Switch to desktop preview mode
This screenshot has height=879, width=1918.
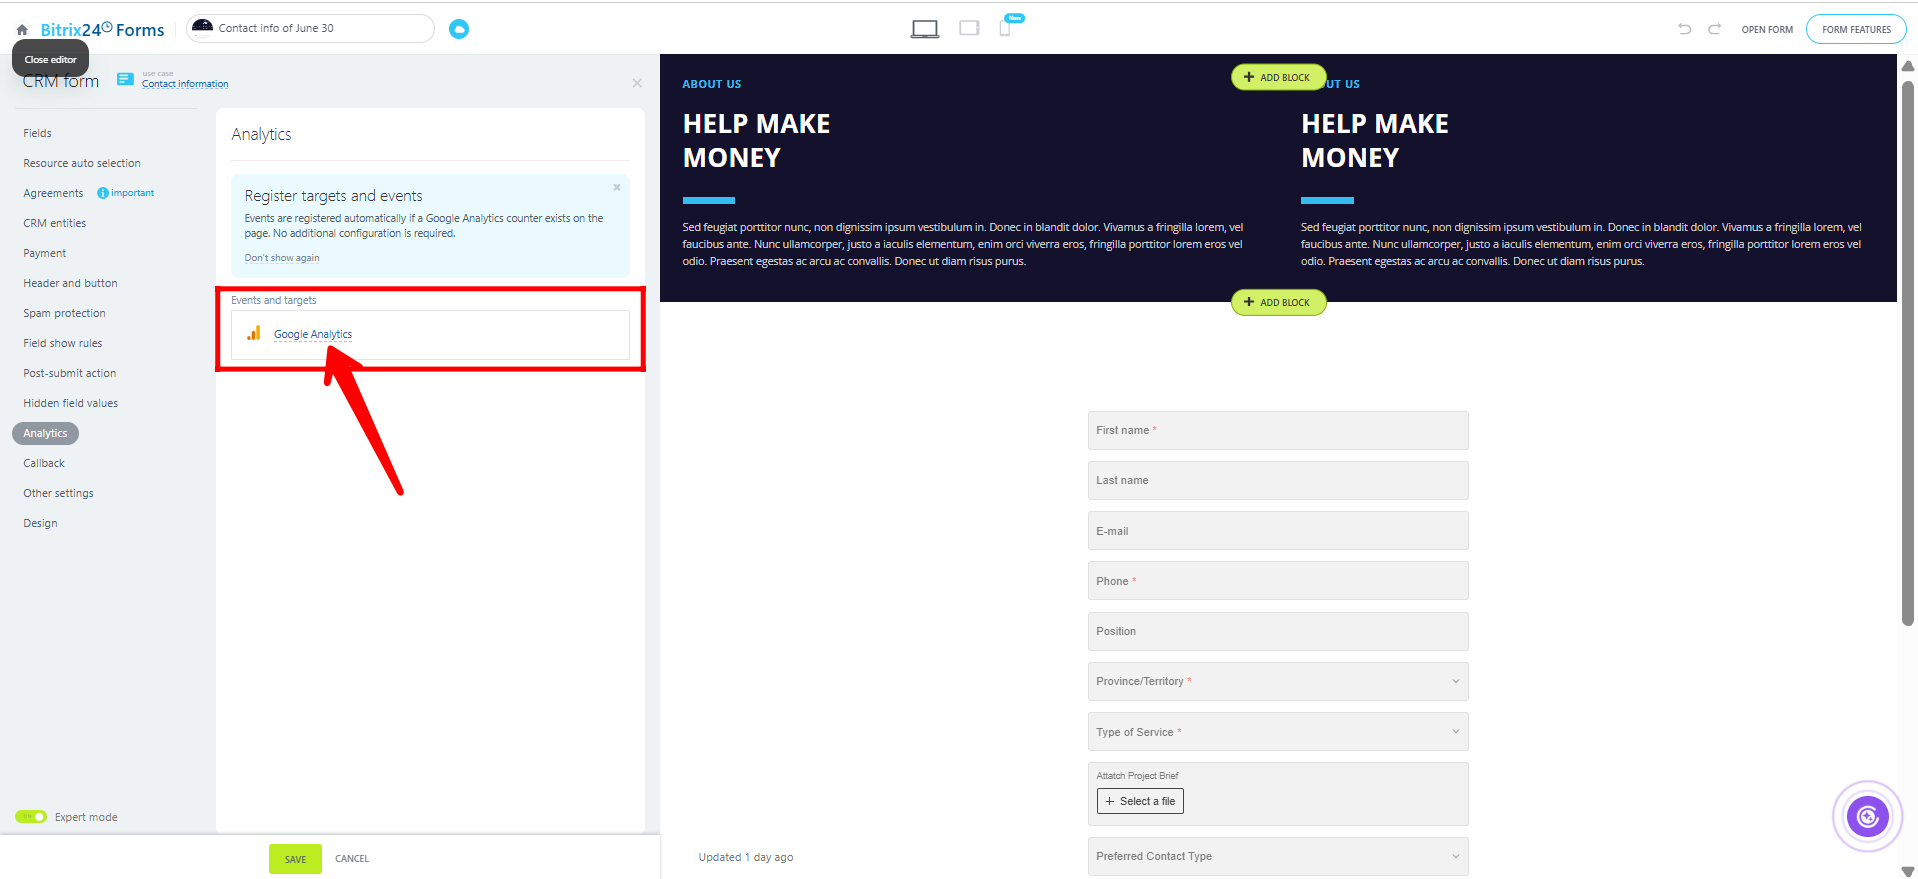pyautogui.click(x=925, y=29)
